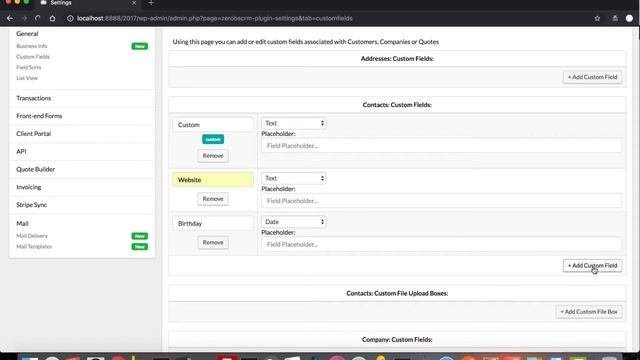Image resolution: width=640 pixels, height=360 pixels.
Task: Open the Transactions settings section
Action: pyautogui.click(x=33, y=98)
